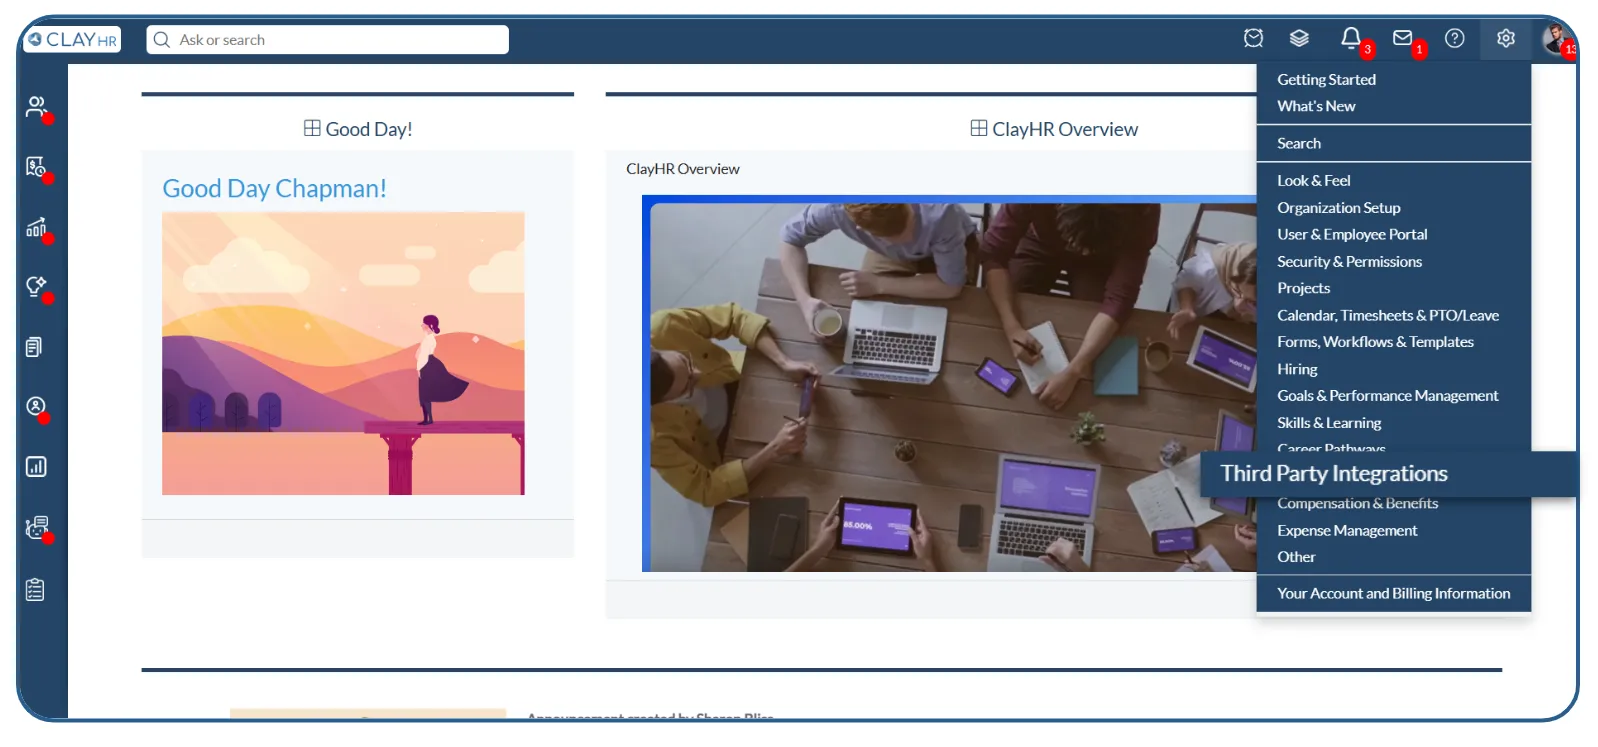The image size is (1598, 747).
Task: Open Forms, Workflows & Templates
Action: click(x=1375, y=342)
